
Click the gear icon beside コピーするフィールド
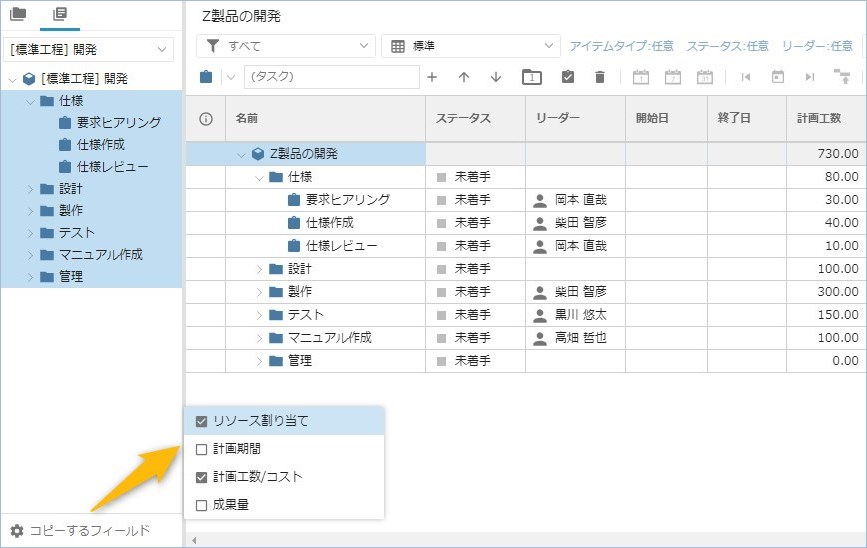point(16,530)
